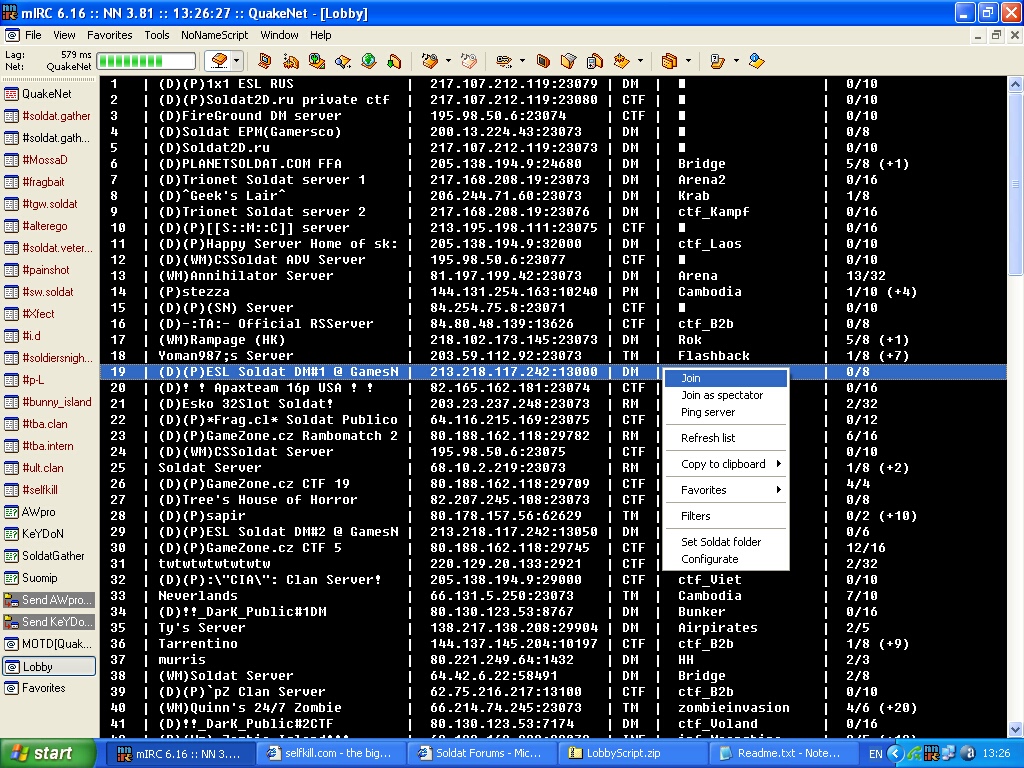Expand the arrow after the orange burst icon

pos(640,61)
